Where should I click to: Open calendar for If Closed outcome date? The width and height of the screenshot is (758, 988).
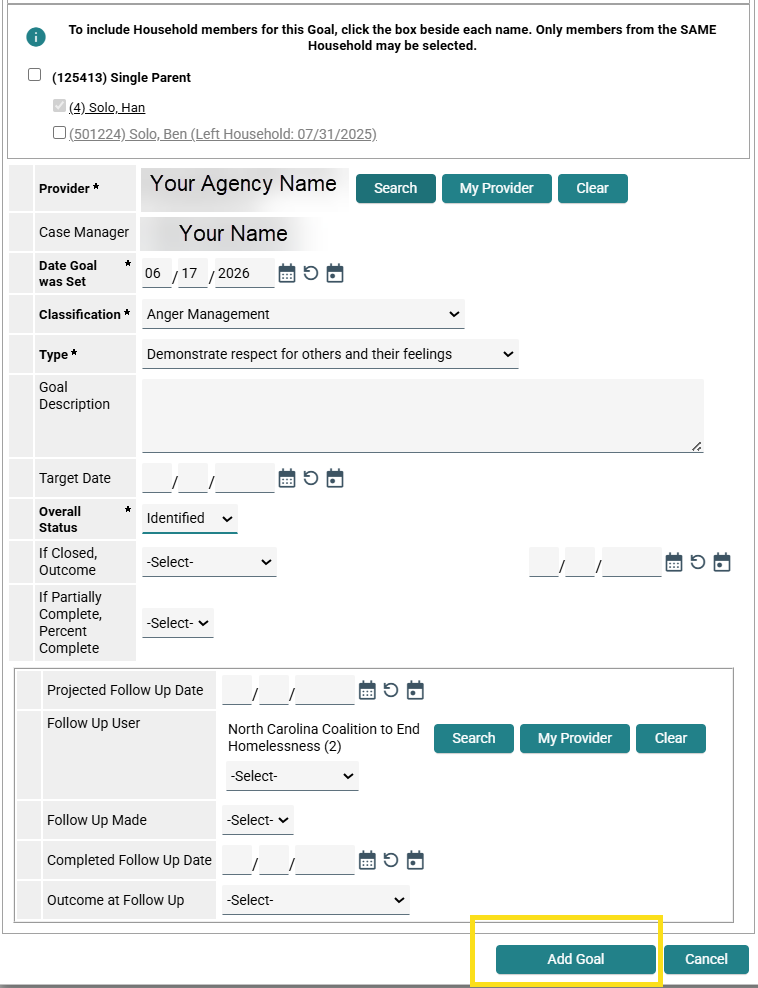[674, 562]
